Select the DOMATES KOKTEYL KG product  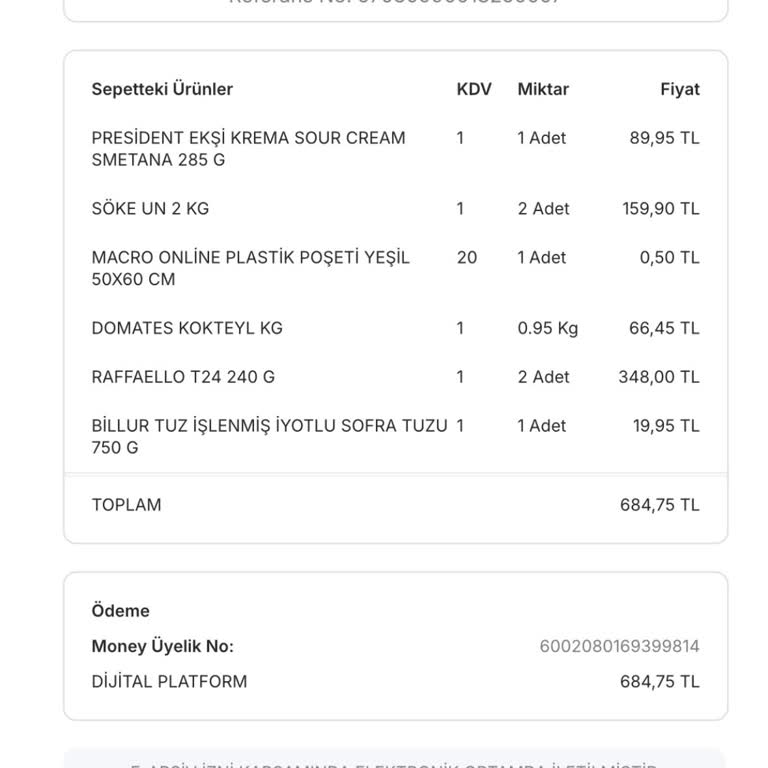[x=187, y=328]
